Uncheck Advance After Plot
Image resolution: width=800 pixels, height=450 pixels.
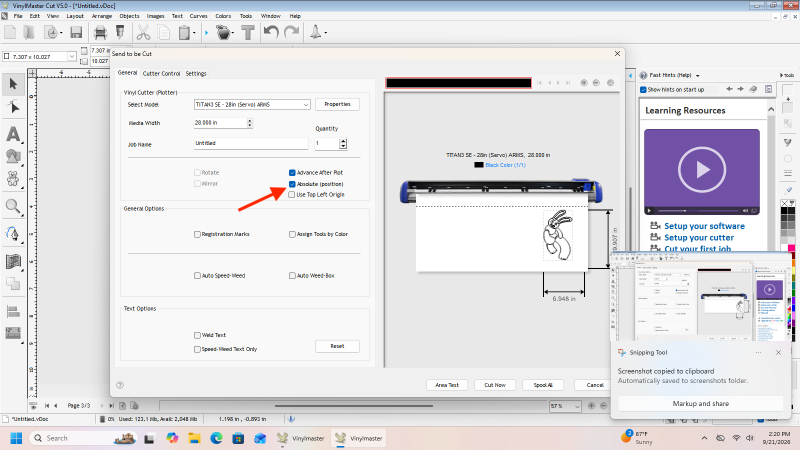pos(292,172)
